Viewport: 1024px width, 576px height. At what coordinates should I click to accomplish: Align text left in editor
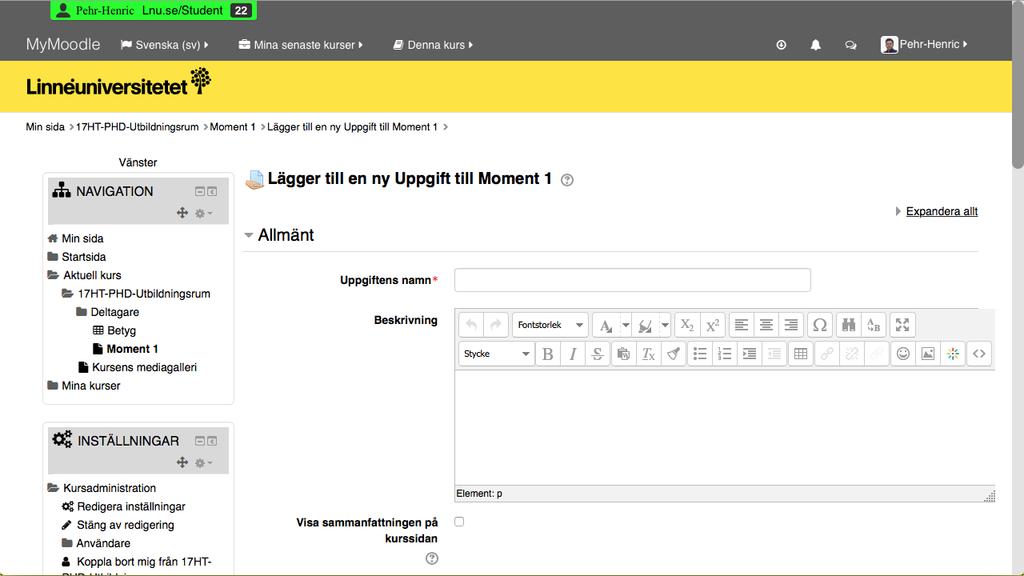pyautogui.click(x=741, y=325)
